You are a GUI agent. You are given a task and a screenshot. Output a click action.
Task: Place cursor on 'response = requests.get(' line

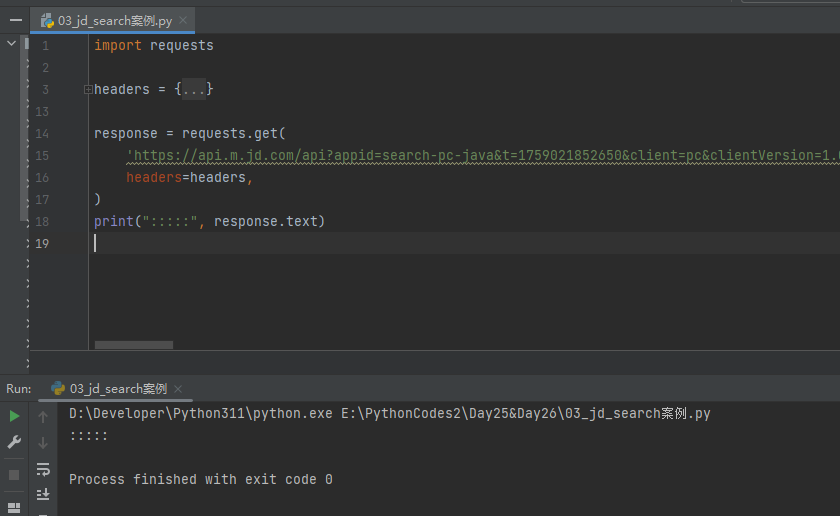pyautogui.click(x=190, y=133)
